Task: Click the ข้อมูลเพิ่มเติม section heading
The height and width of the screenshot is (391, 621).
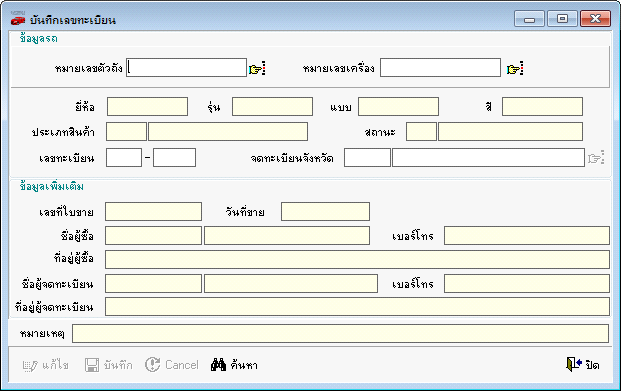Action: coord(52,186)
